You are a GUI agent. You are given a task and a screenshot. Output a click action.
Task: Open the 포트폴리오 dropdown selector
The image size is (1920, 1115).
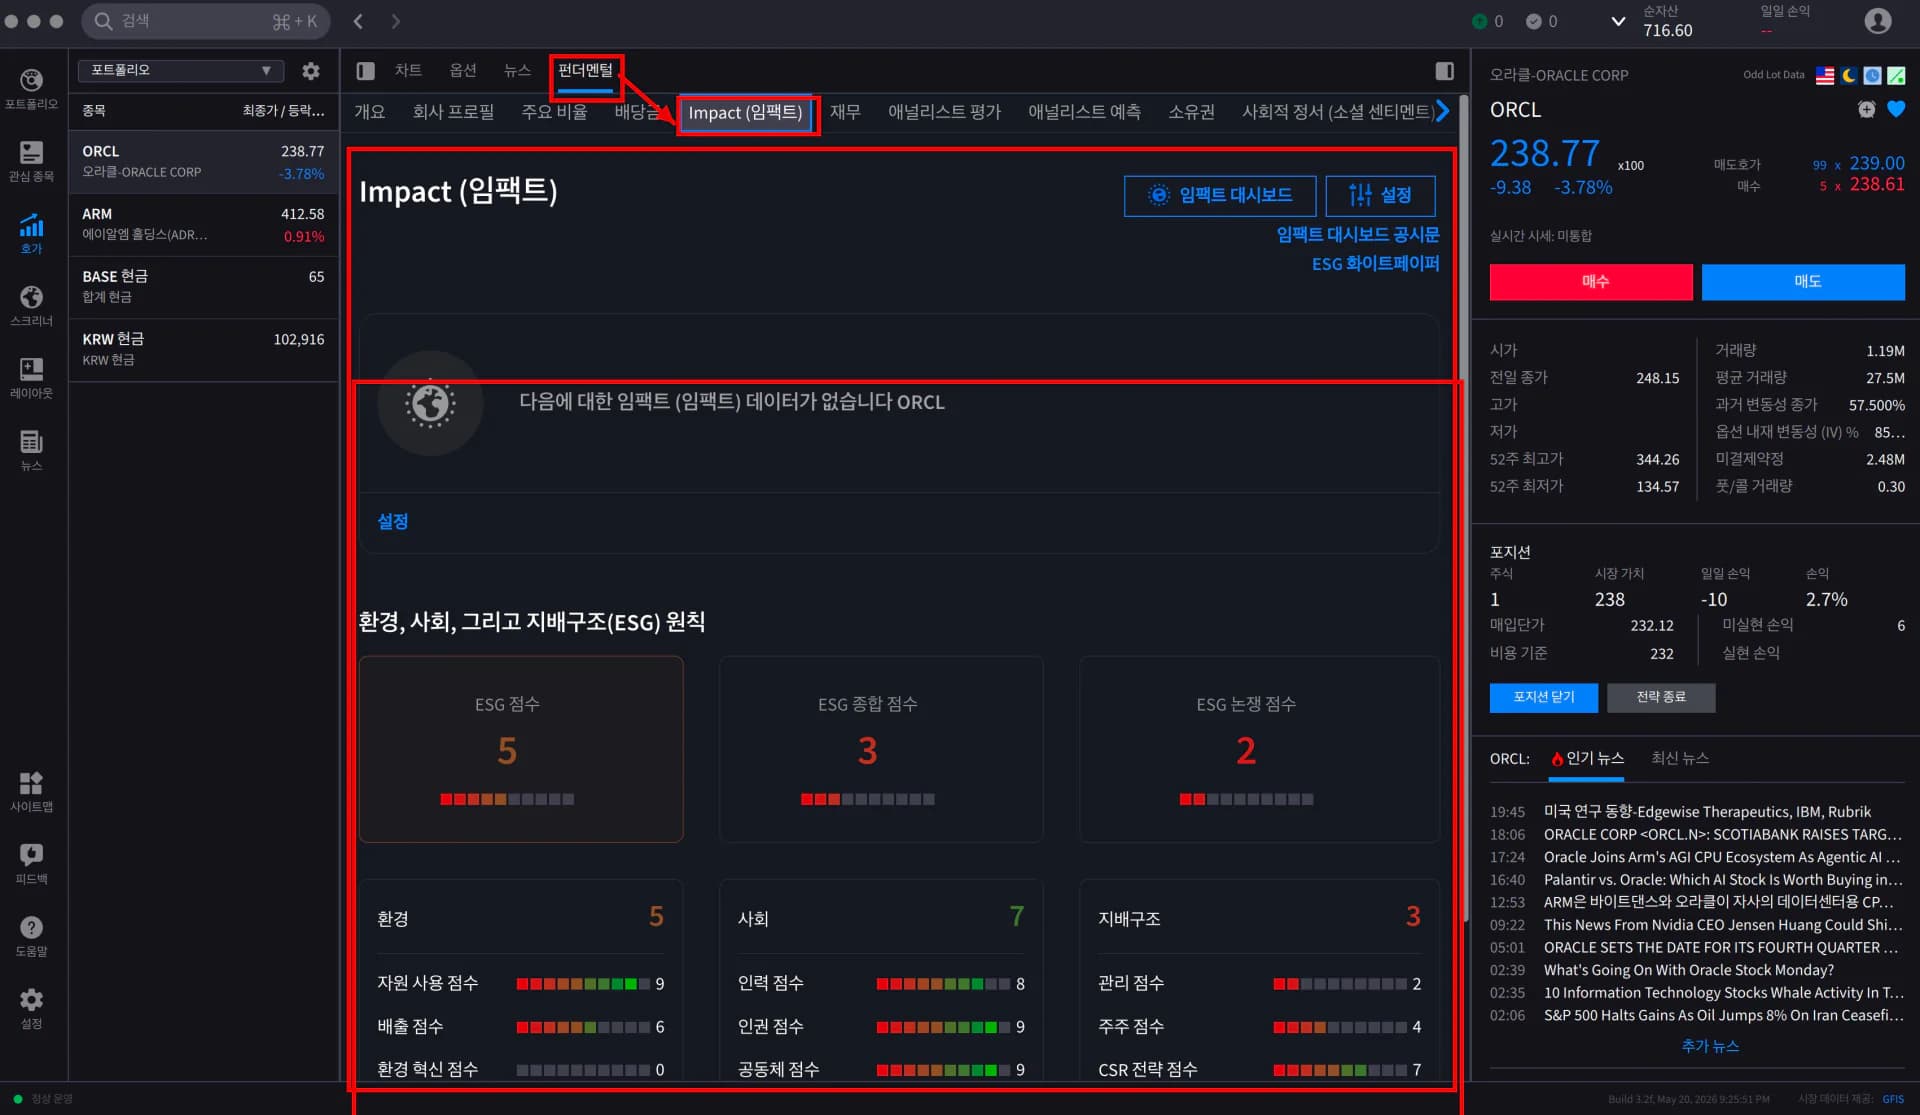[x=181, y=71]
